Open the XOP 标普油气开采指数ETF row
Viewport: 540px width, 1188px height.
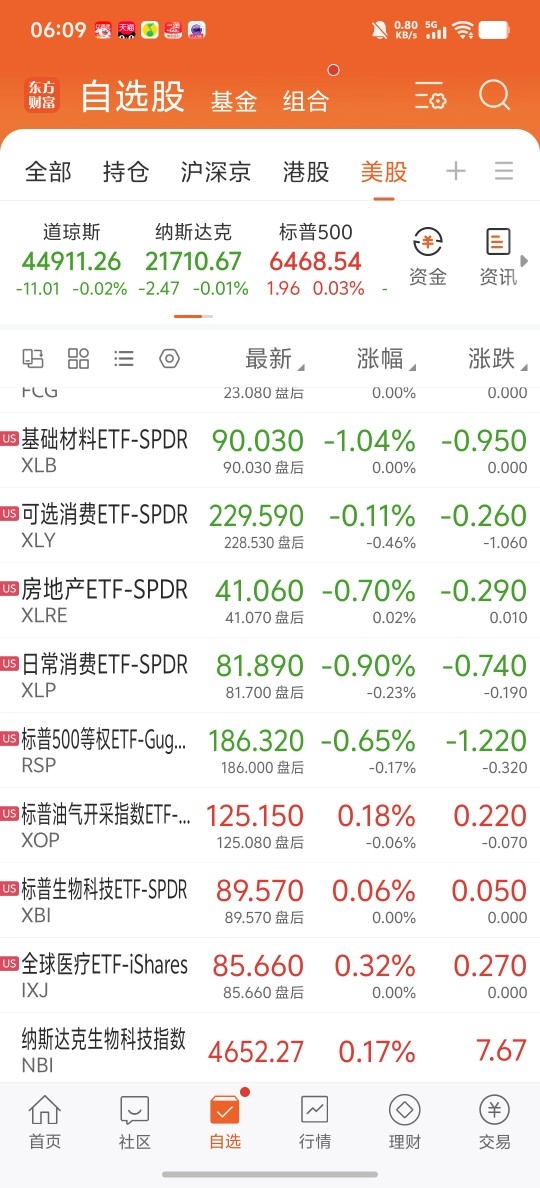pos(270,825)
